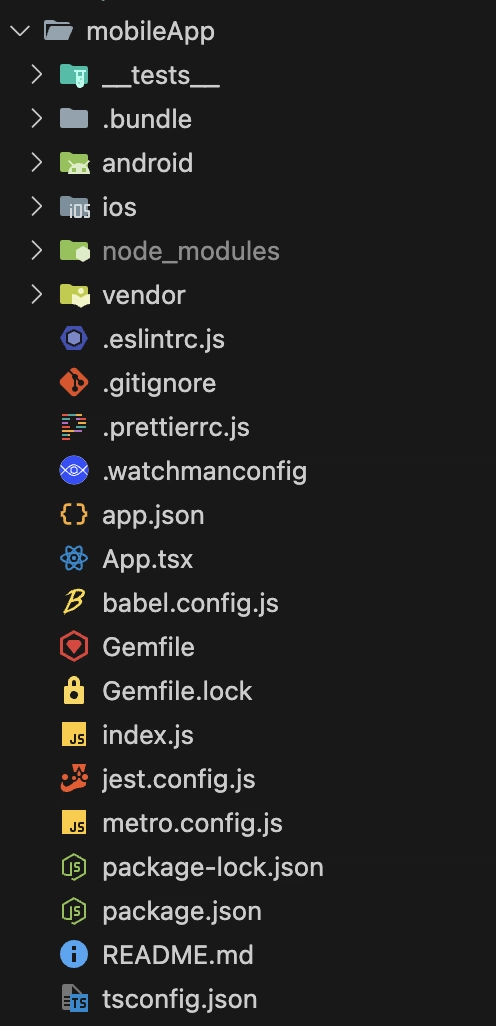Click the Prettier icon beside .prettierrc.js
This screenshot has height=1026, width=496.
pyautogui.click(x=74, y=427)
